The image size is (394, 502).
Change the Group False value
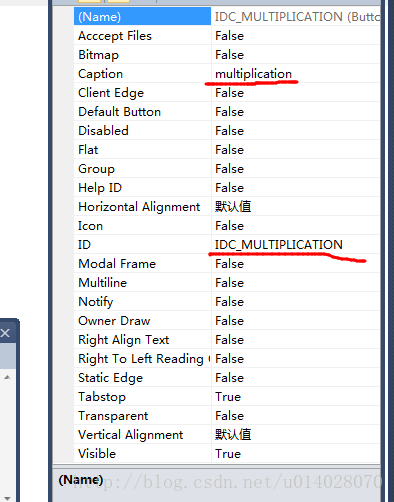click(296, 169)
